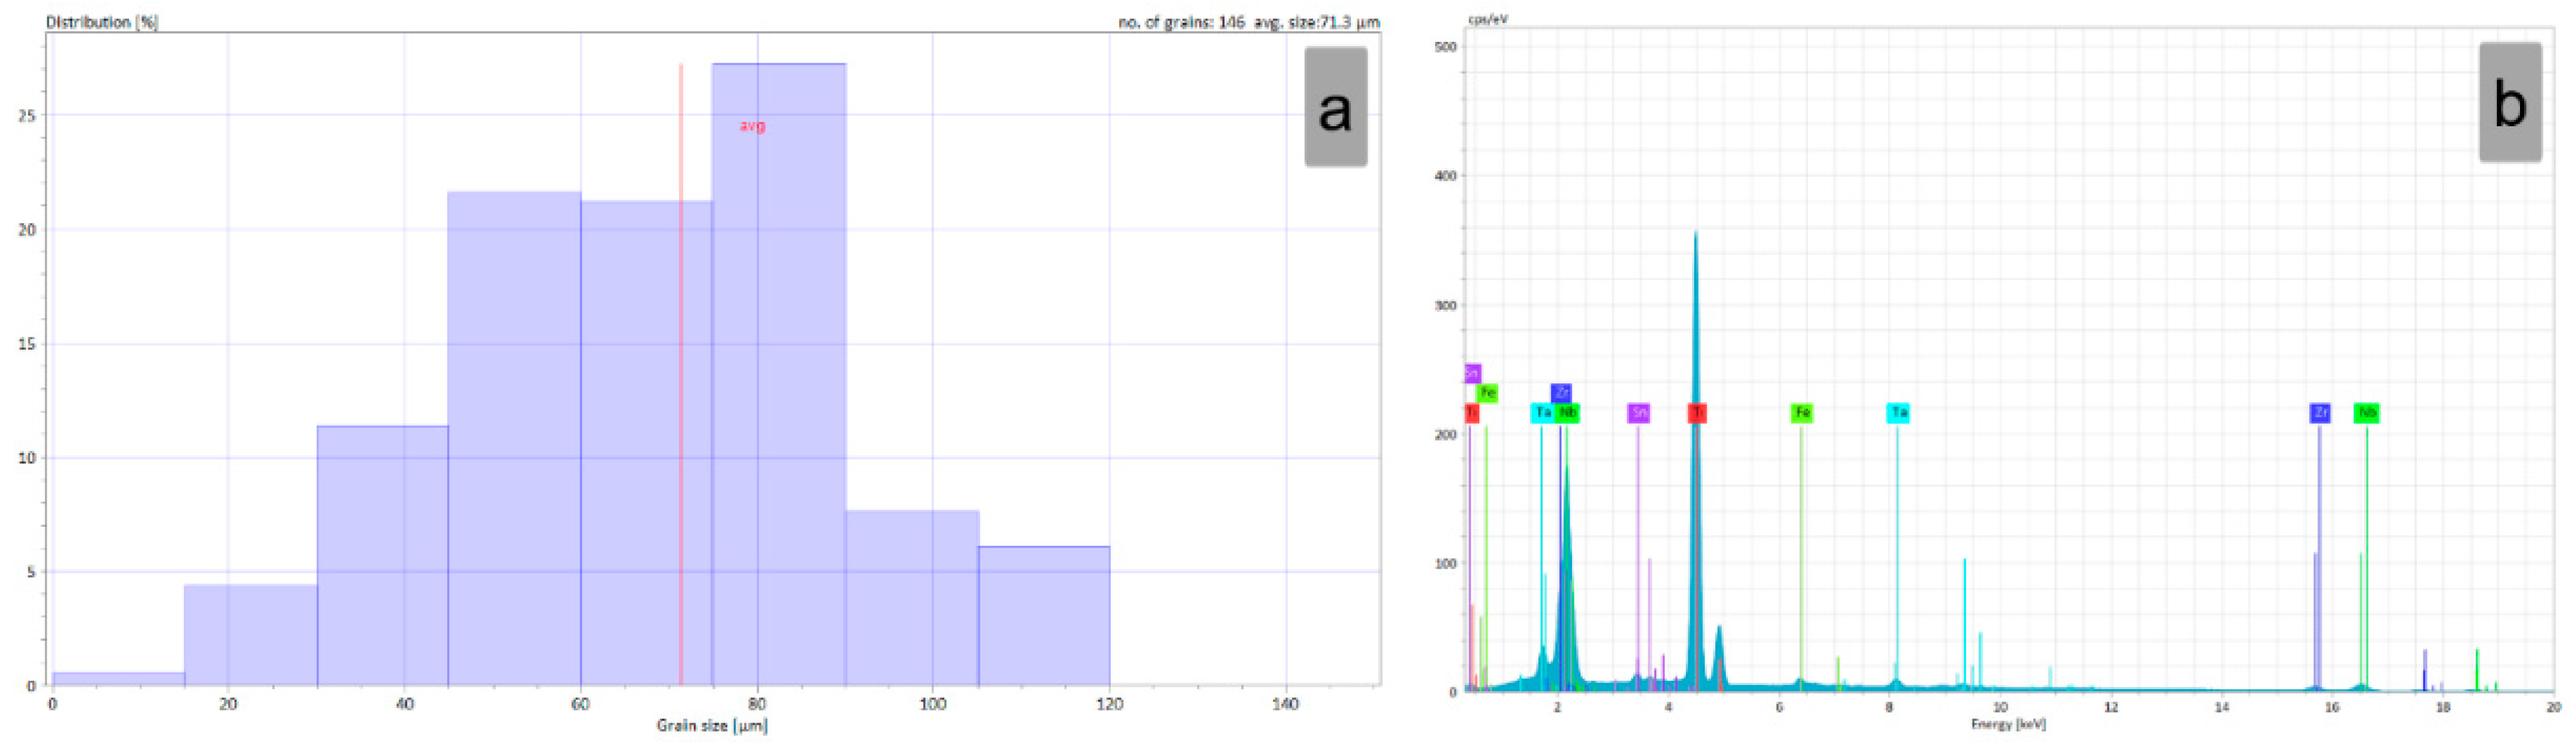Click the gray panel label 'a'
The height and width of the screenshot is (744, 2576).
coord(1335,107)
